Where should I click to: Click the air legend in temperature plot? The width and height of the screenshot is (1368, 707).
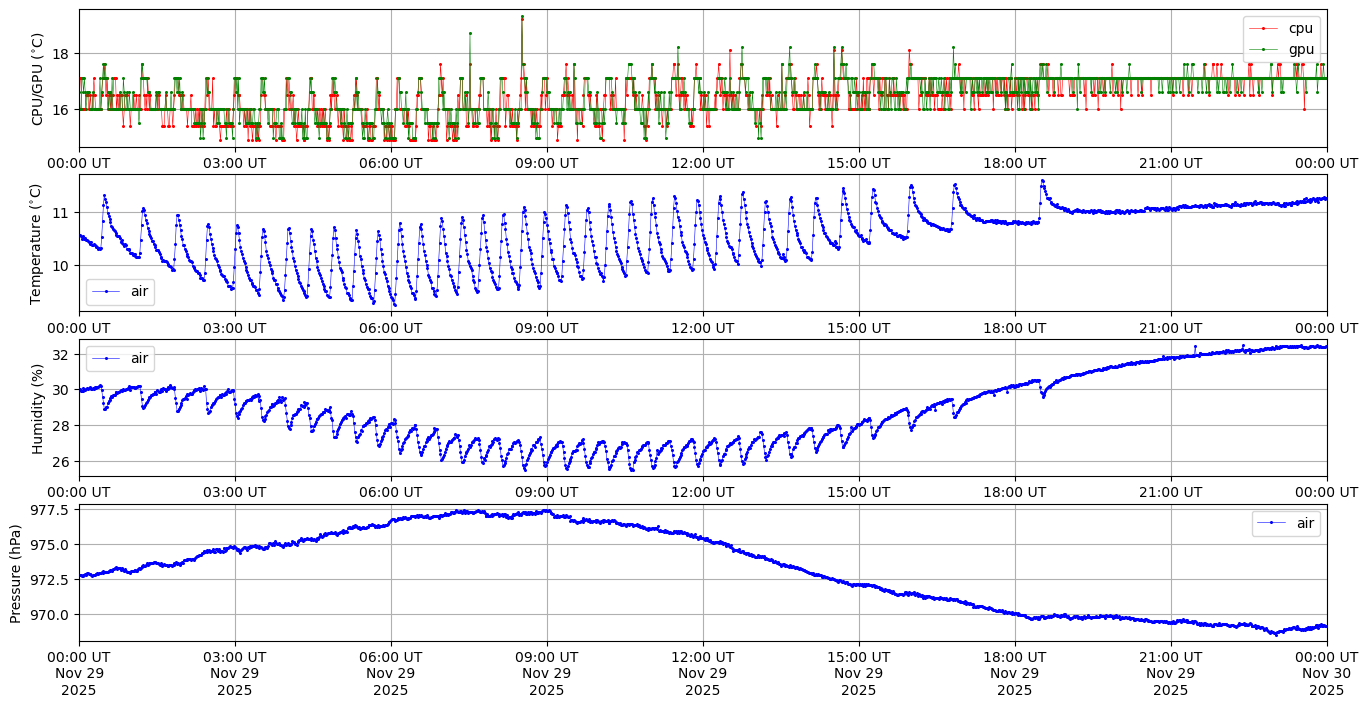point(120,292)
